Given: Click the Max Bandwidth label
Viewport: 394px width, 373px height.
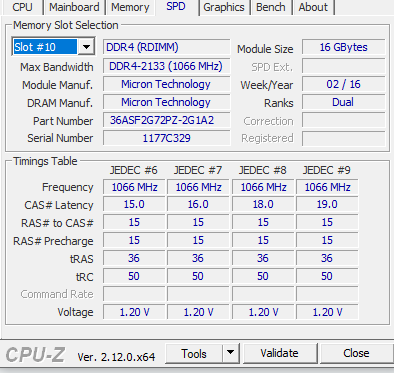Looking at the screenshot, I should (x=57, y=67).
